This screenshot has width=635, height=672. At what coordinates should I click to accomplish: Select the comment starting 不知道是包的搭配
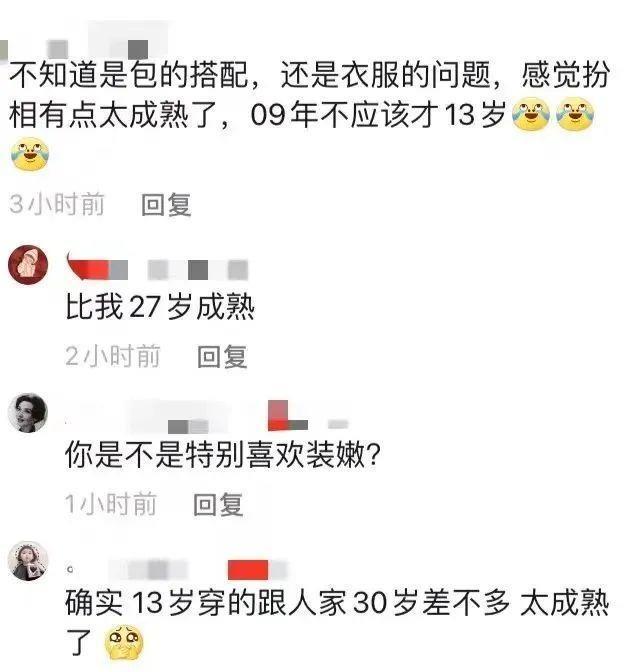[x=309, y=114]
